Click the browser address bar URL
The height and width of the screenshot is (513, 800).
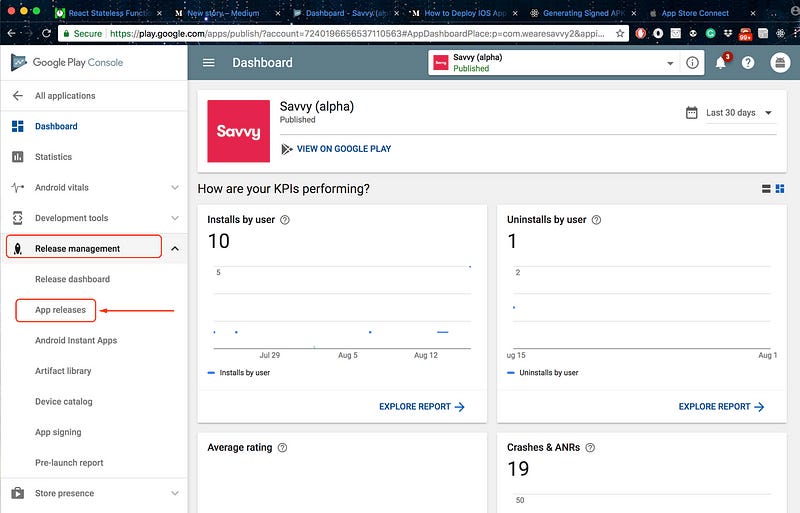point(357,34)
